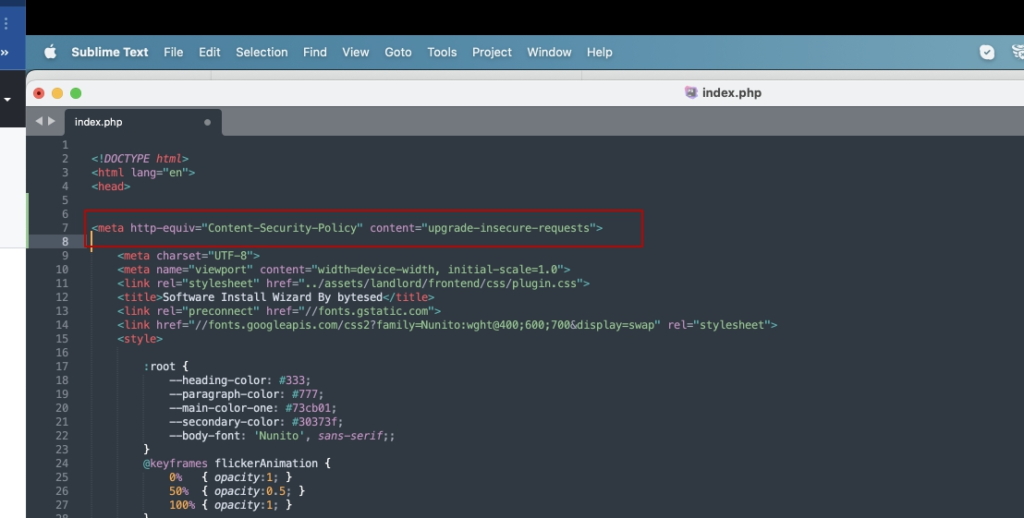
Task: Click line number 15 in gutter
Action: coord(62,339)
